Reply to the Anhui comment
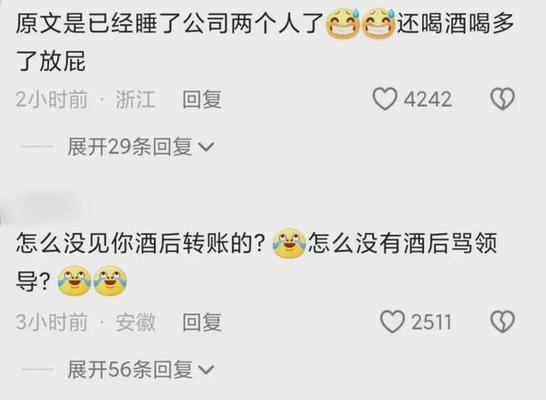 [202, 322]
